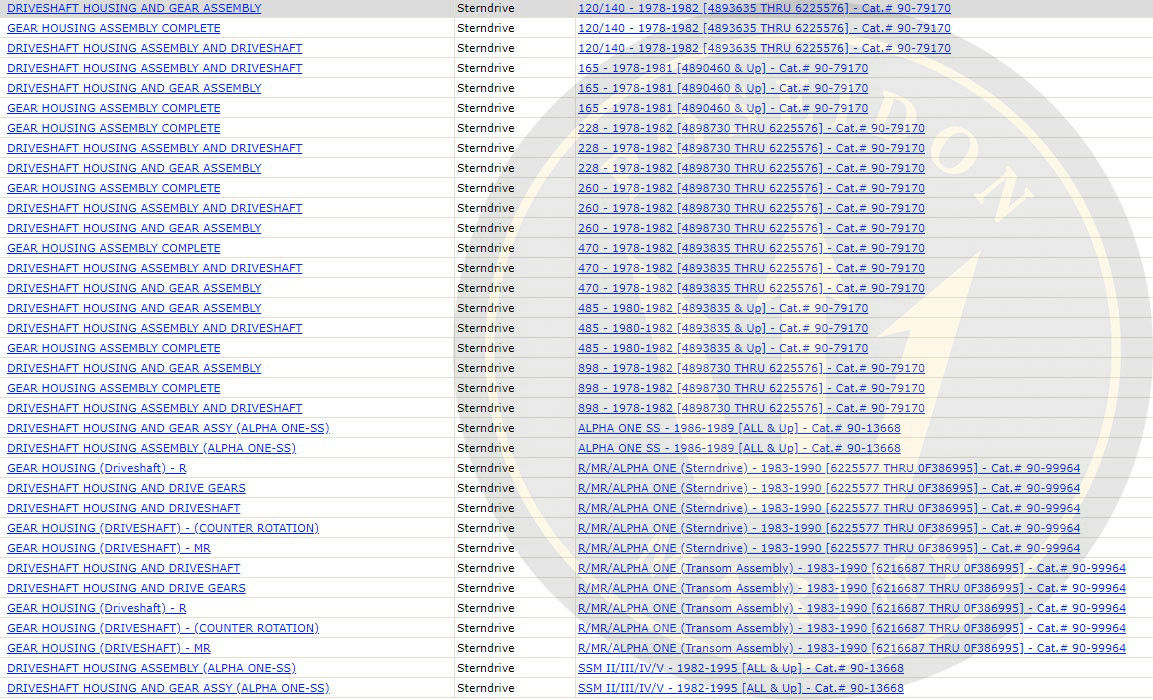
Task: Click the 485 catalog link beside Driveshaft Housing and Gear Assembly
Action: [722, 308]
